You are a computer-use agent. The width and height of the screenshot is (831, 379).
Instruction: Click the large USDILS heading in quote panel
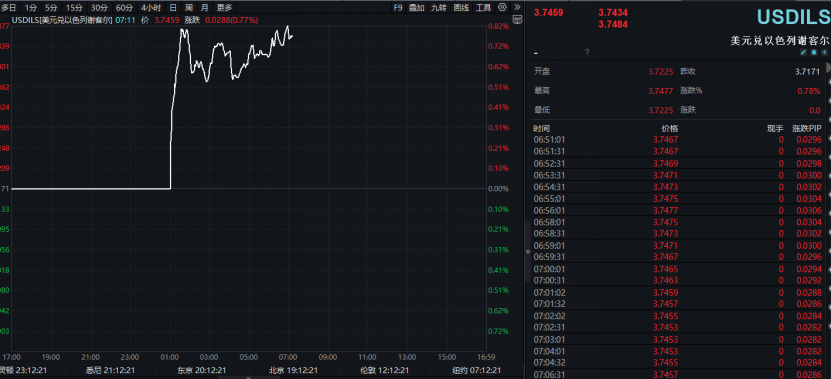coord(793,16)
